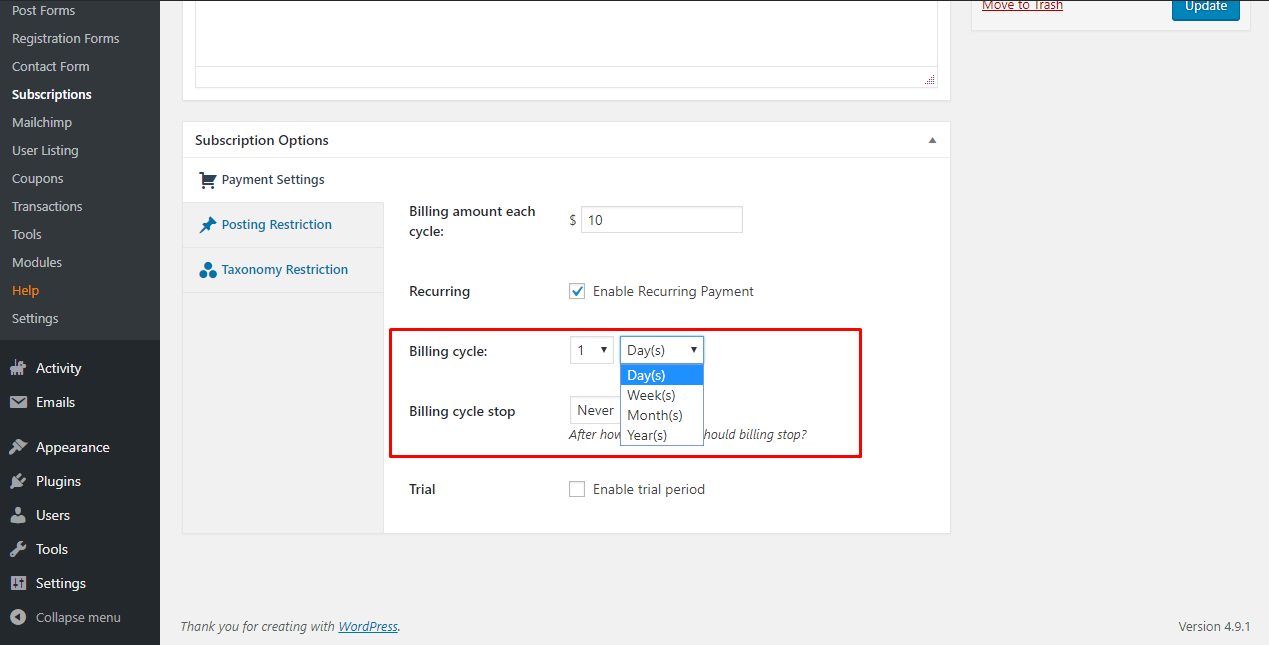The width and height of the screenshot is (1269, 645).
Task: Open the Billing cycle stop Never dropdown
Action: (595, 410)
